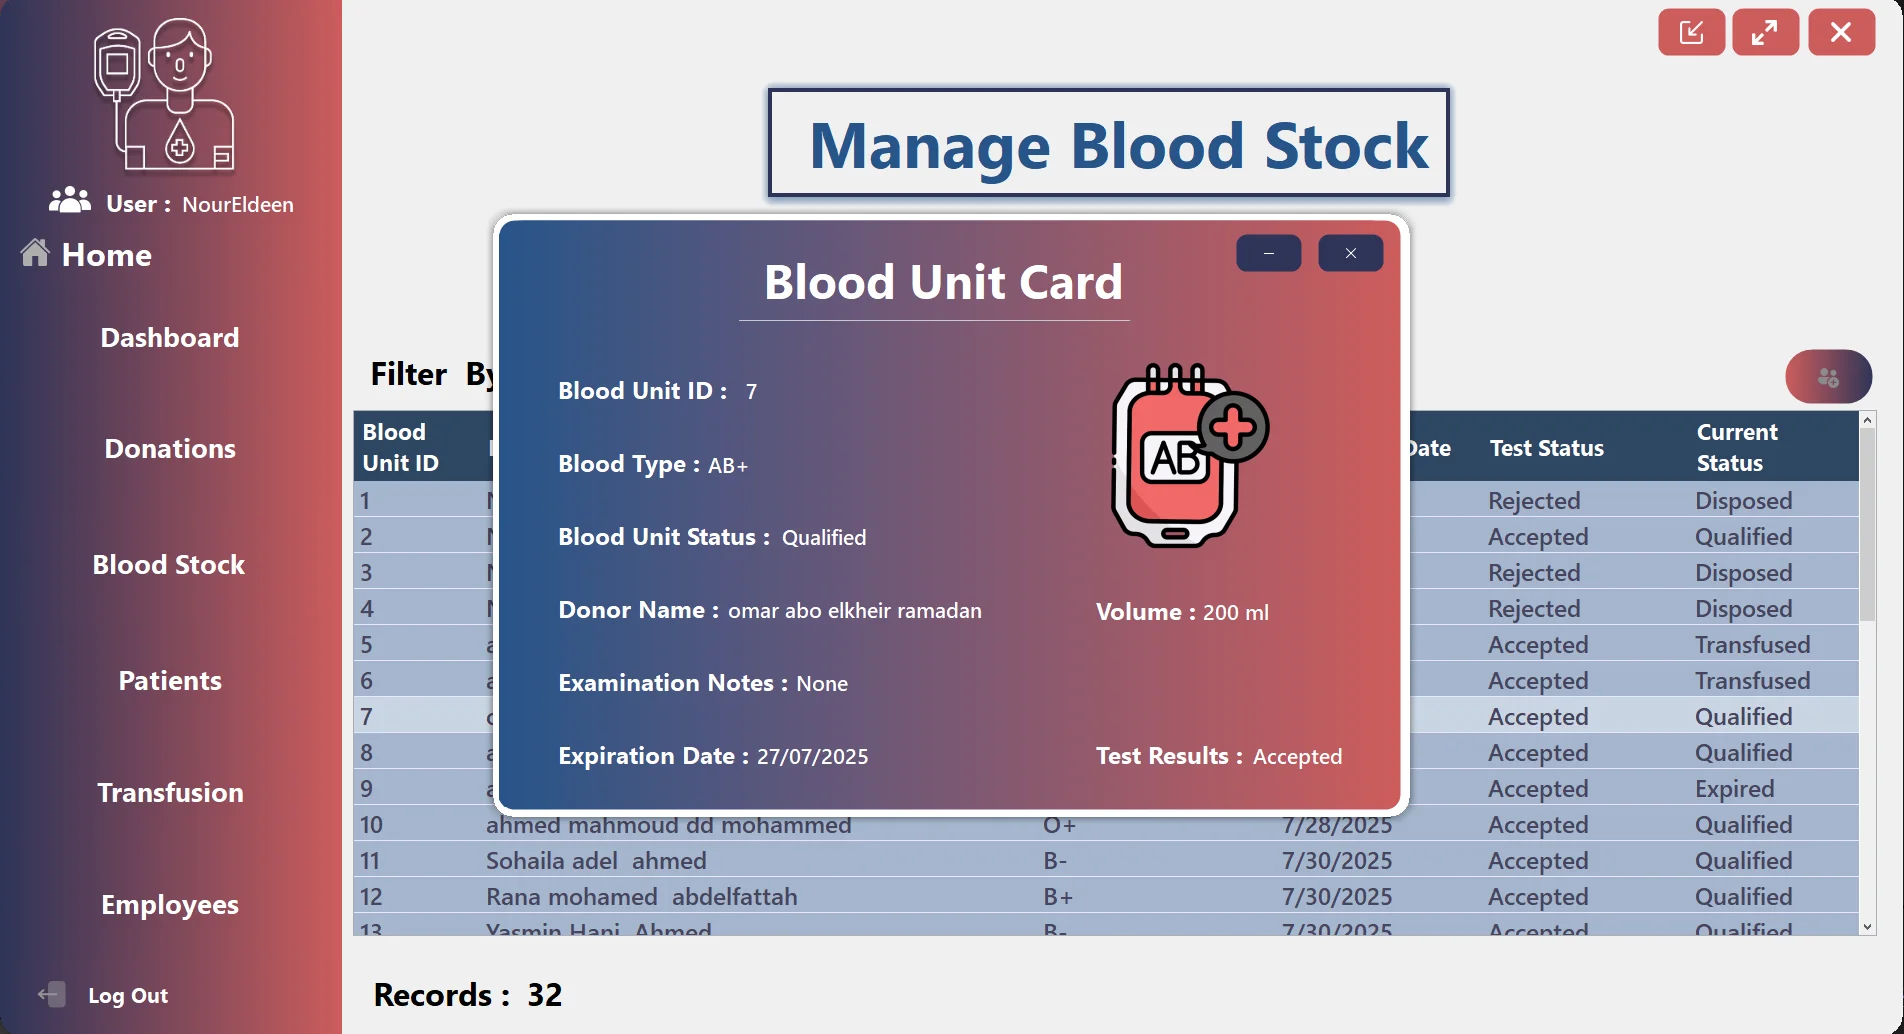Click the blood donor logo in sidebar
The height and width of the screenshot is (1034, 1904).
click(165, 95)
